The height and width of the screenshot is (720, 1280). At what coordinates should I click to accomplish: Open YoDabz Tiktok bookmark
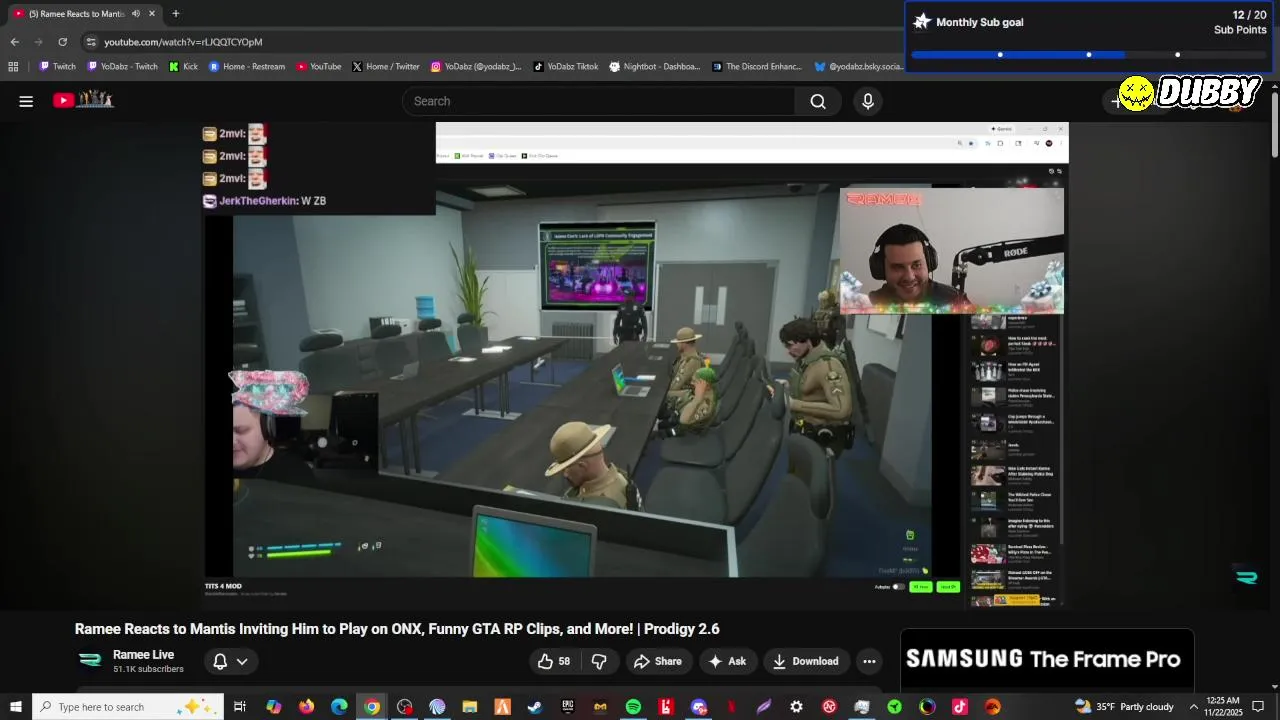[566, 67]
